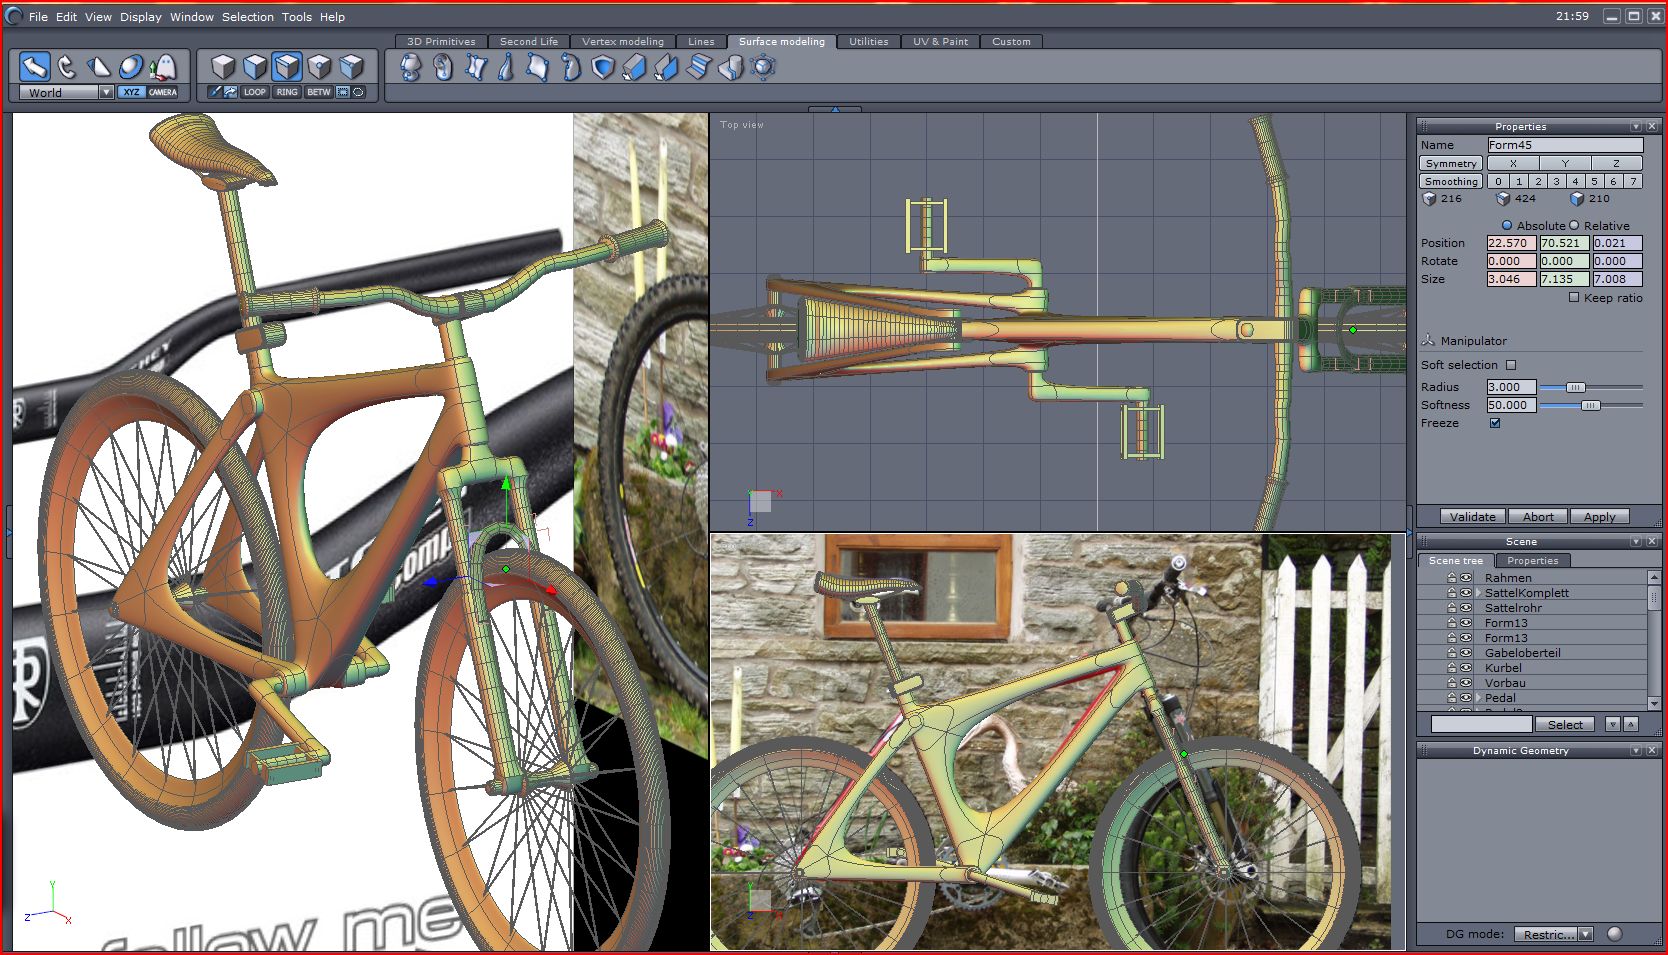Click the stepped extrude surface tool icon

coord(698,67)
